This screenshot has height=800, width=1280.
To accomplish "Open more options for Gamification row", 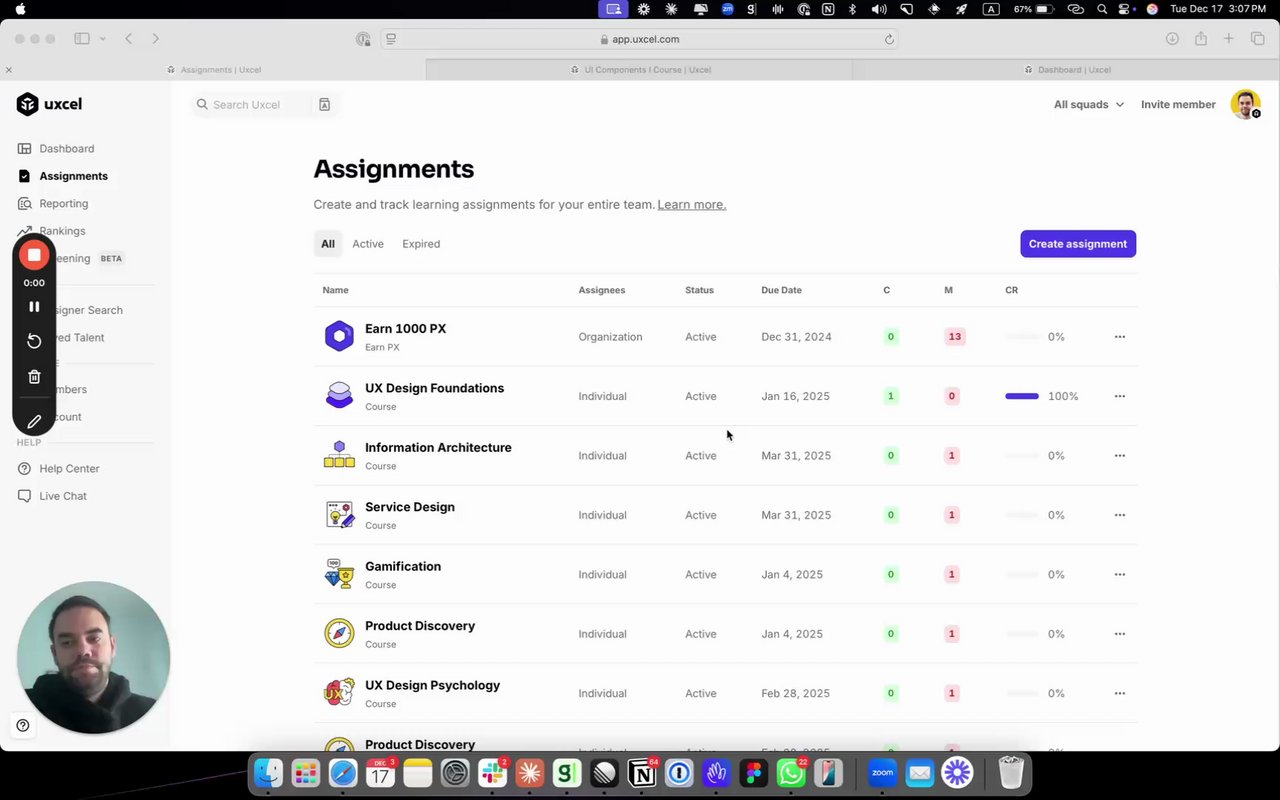I will pos(1119,574).
